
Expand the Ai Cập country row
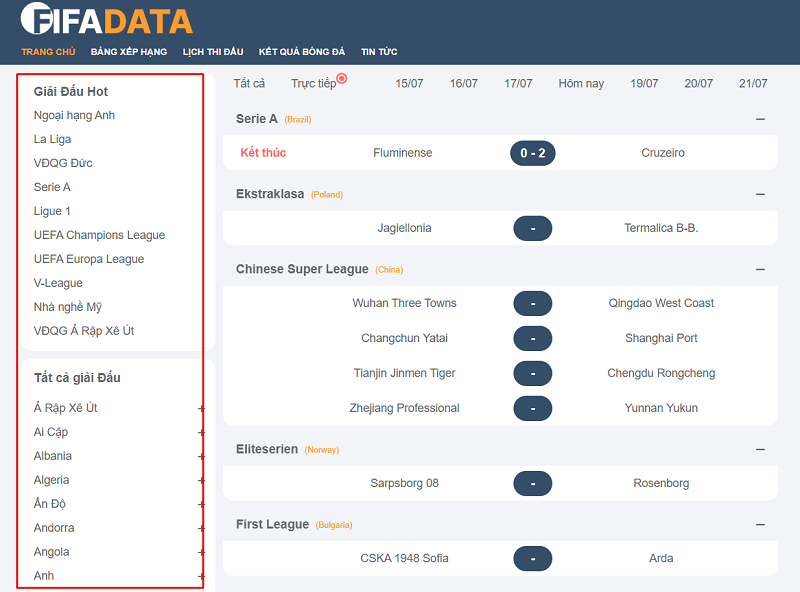(202, 432)
